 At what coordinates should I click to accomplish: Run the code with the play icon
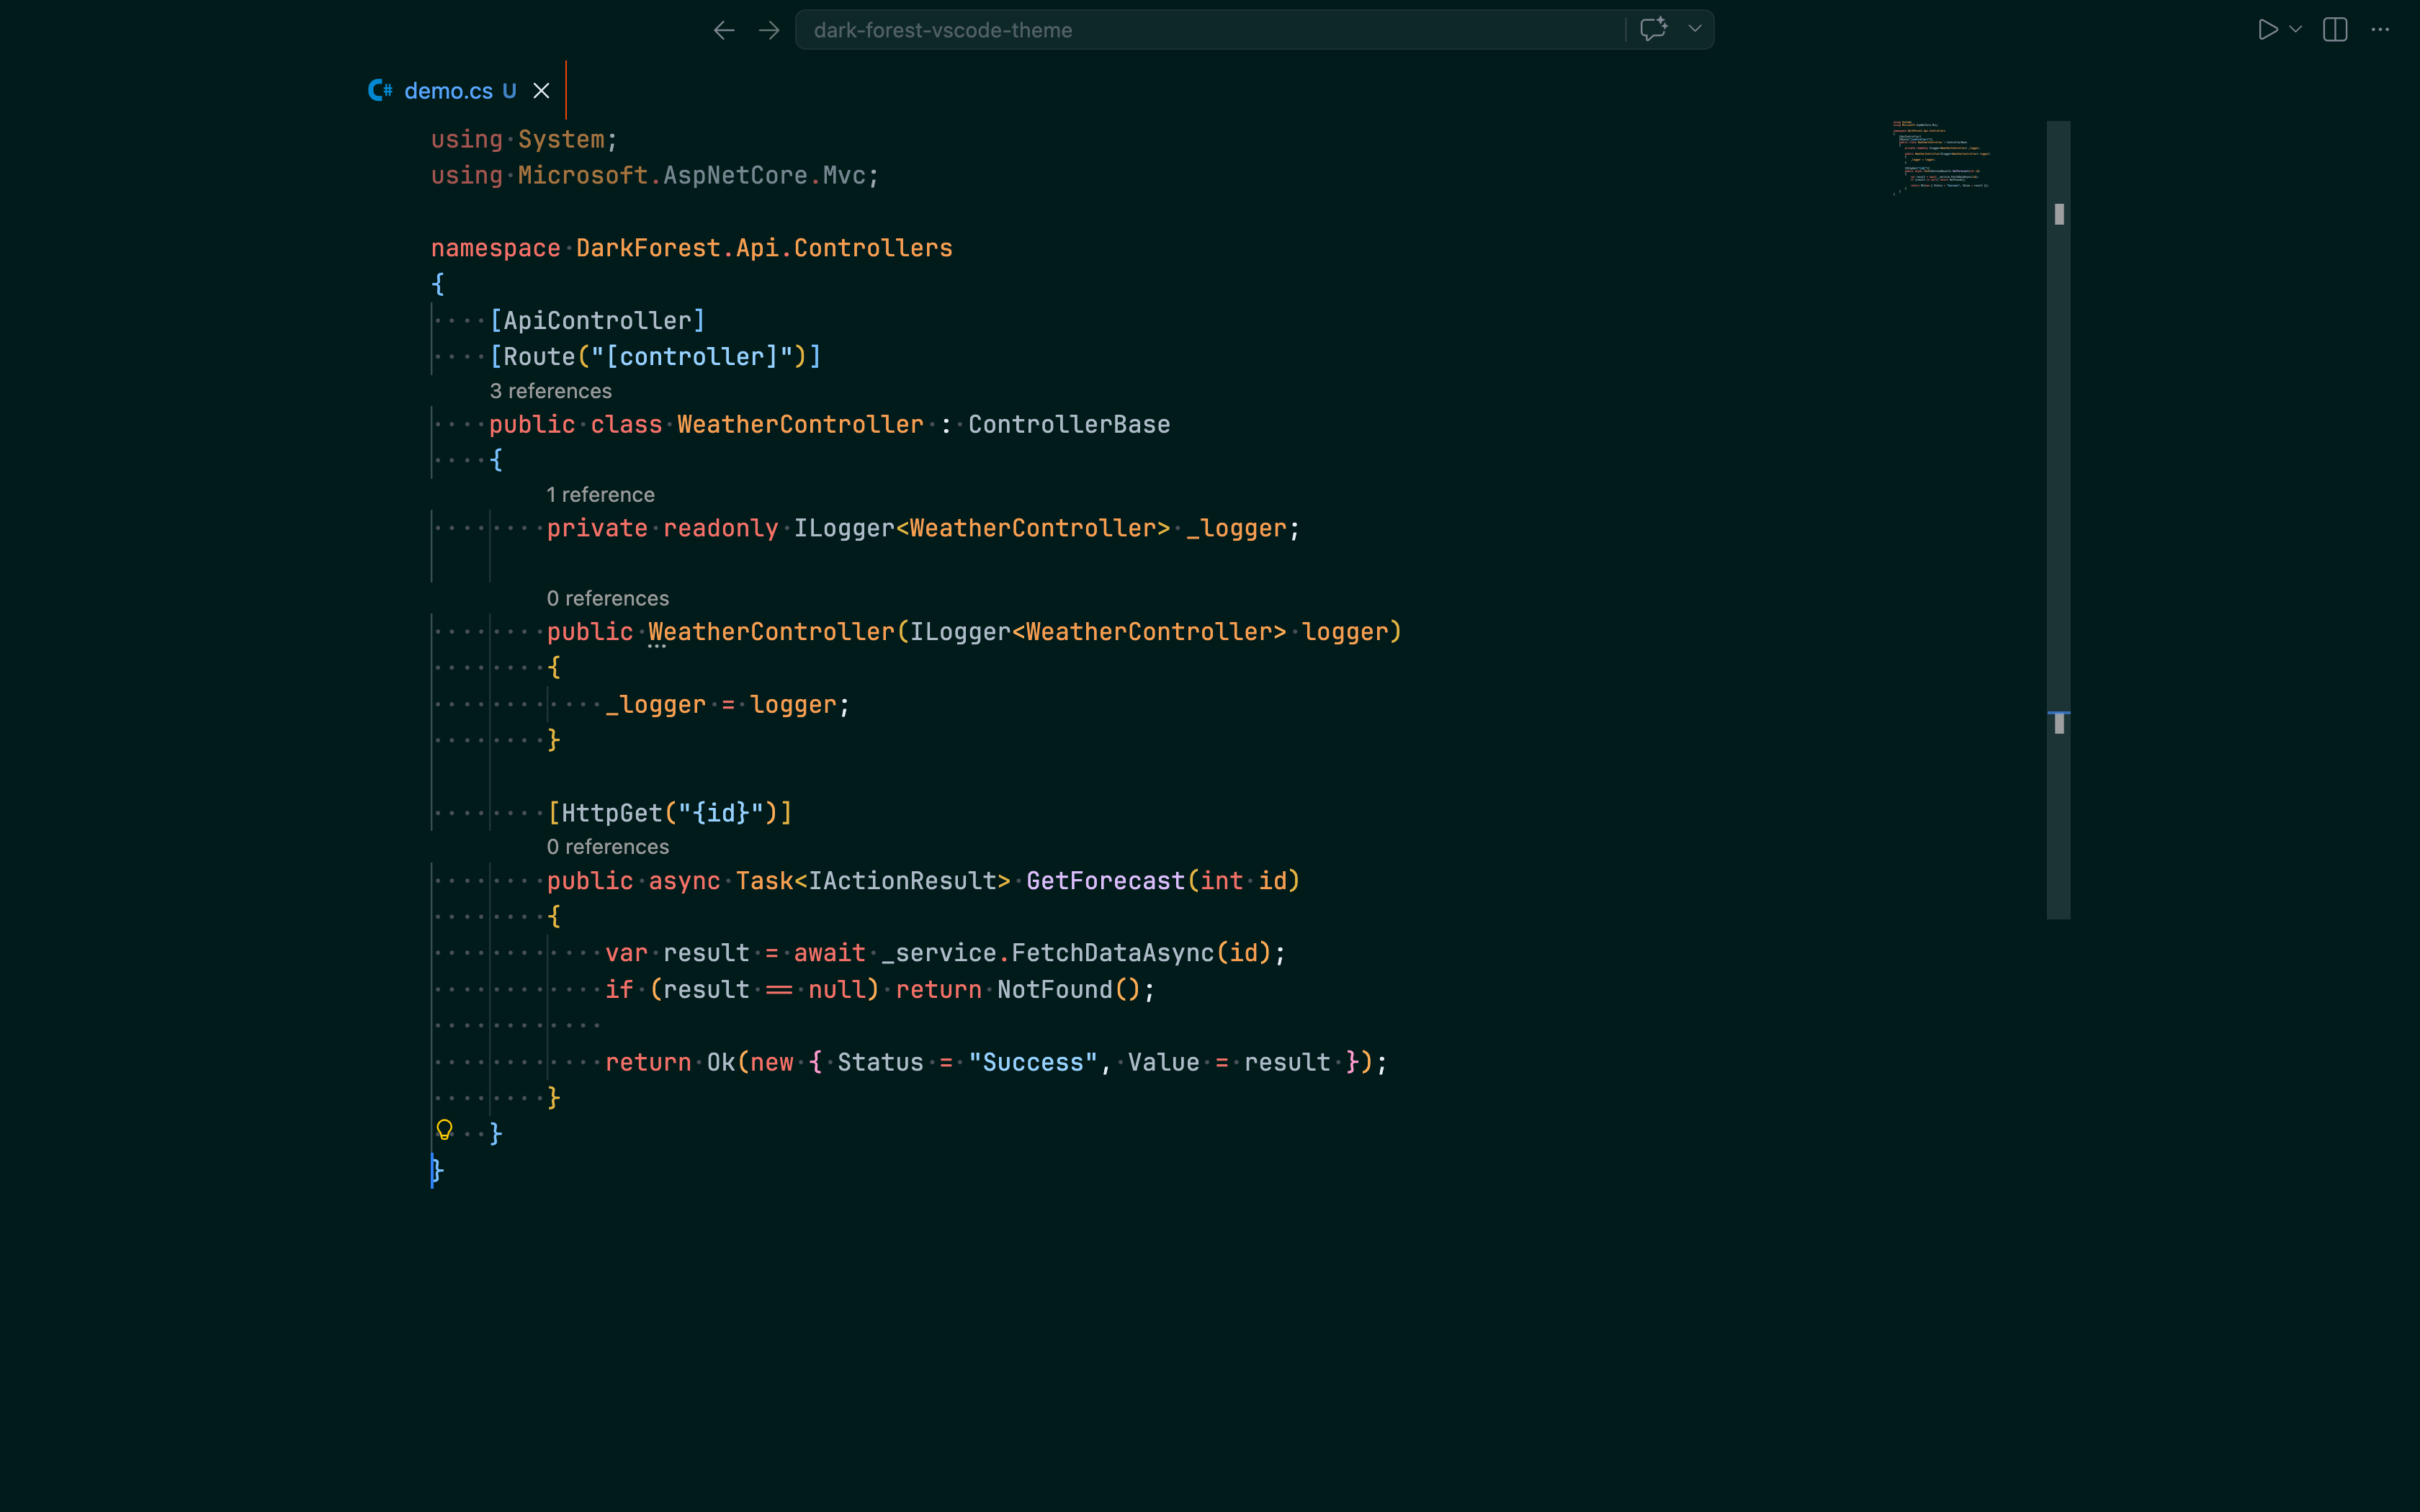[2267, 30]
